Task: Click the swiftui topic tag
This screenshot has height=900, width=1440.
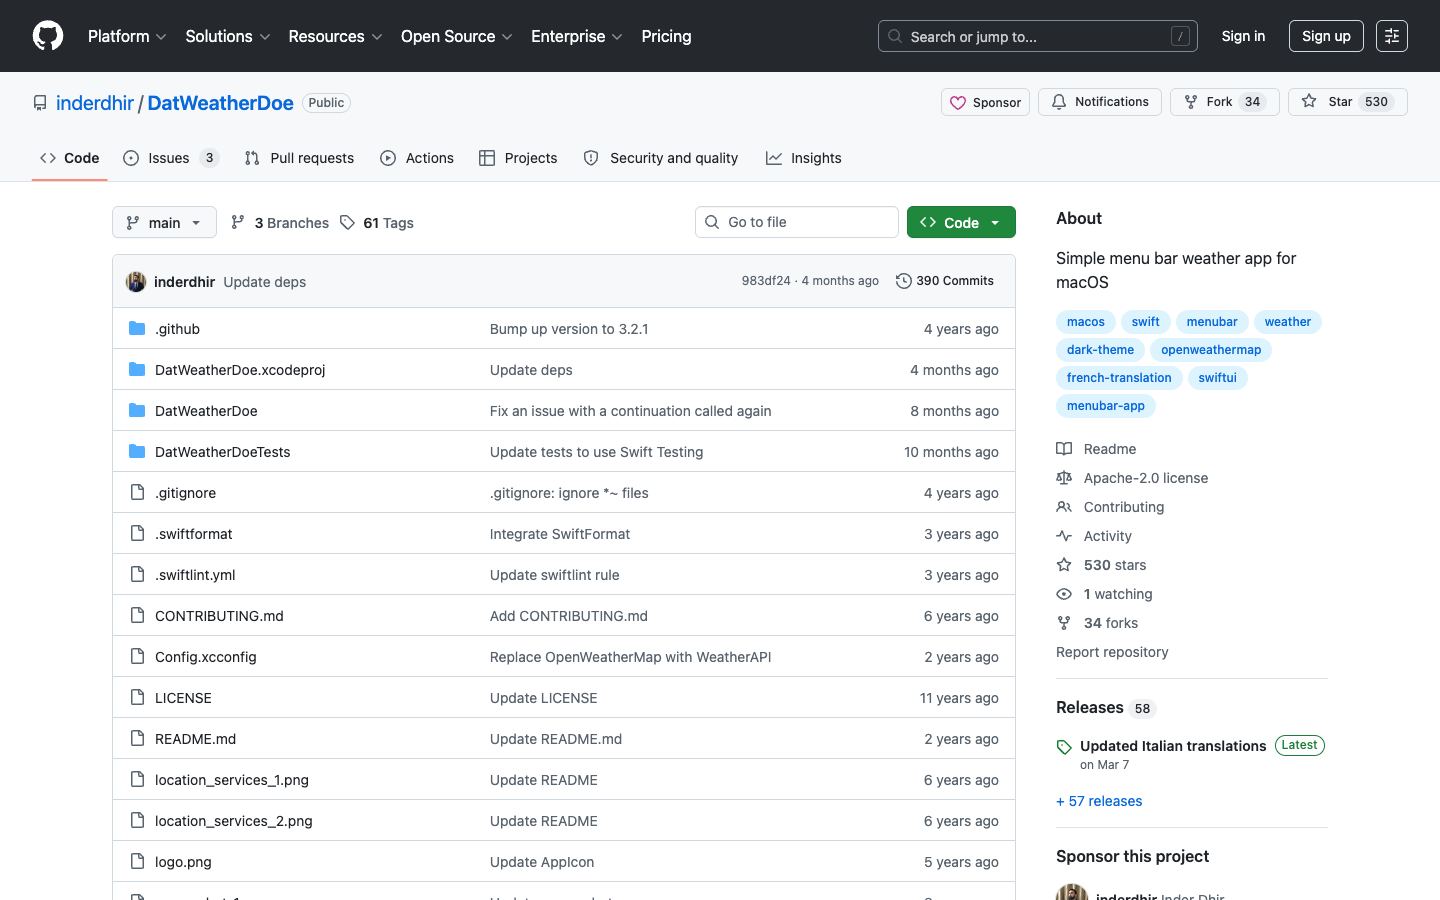Action: (1218, 378)
